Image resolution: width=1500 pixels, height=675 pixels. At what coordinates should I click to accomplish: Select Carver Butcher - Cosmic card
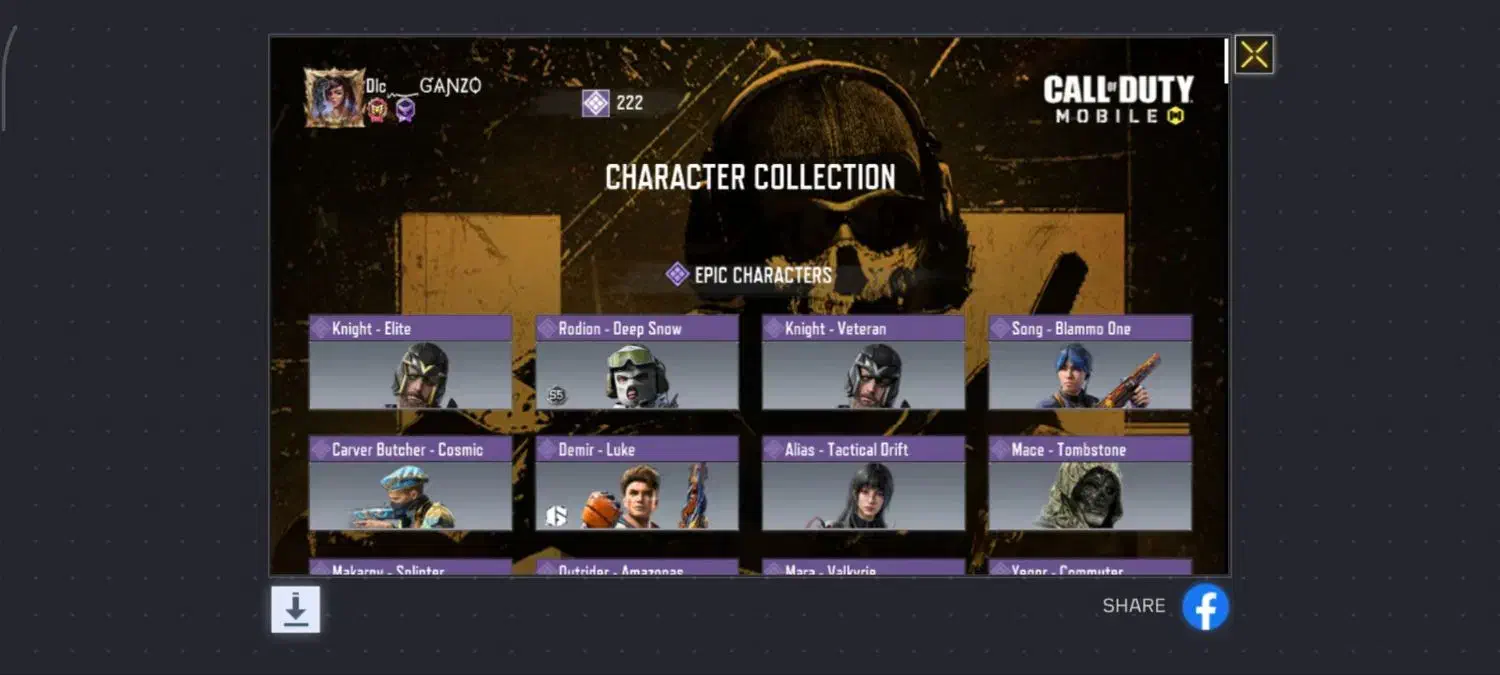click(x=410, y=483)
